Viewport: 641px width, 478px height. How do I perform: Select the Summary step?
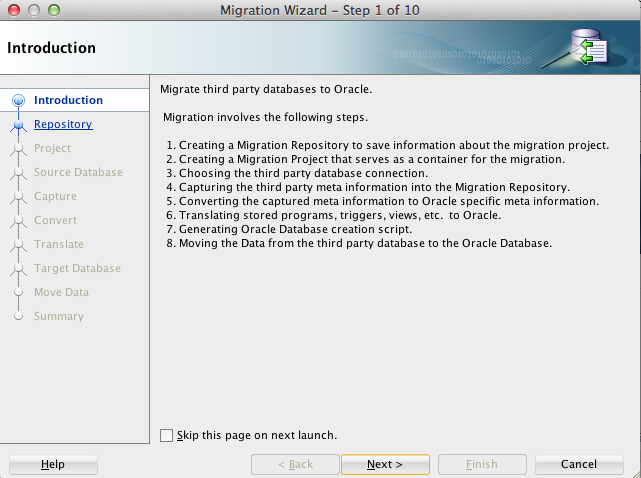point(59,316)
